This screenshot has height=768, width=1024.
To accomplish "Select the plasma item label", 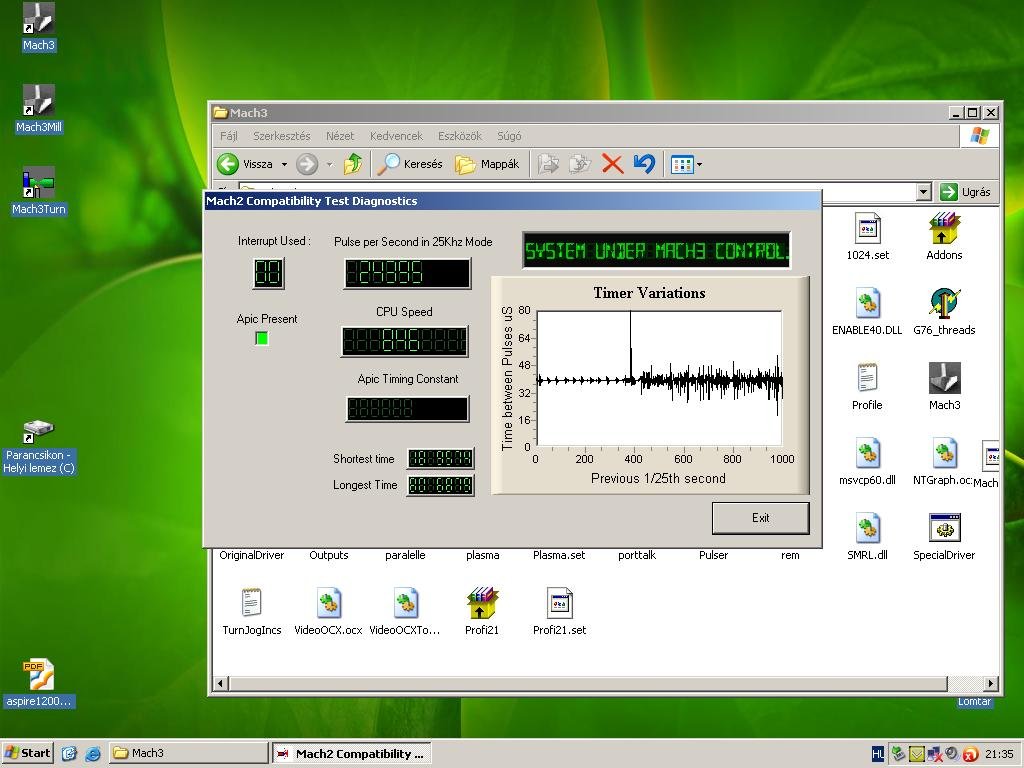I will [x=483, y=555].
